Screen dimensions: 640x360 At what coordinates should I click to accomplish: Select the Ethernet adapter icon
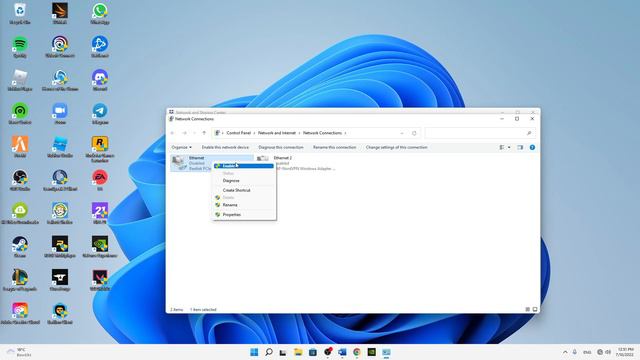coord(178,162)
